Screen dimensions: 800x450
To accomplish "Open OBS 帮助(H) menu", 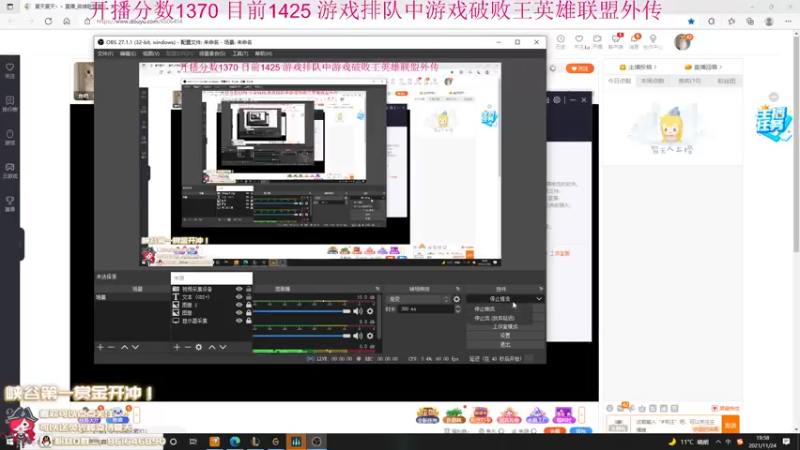I will (263, 54).
